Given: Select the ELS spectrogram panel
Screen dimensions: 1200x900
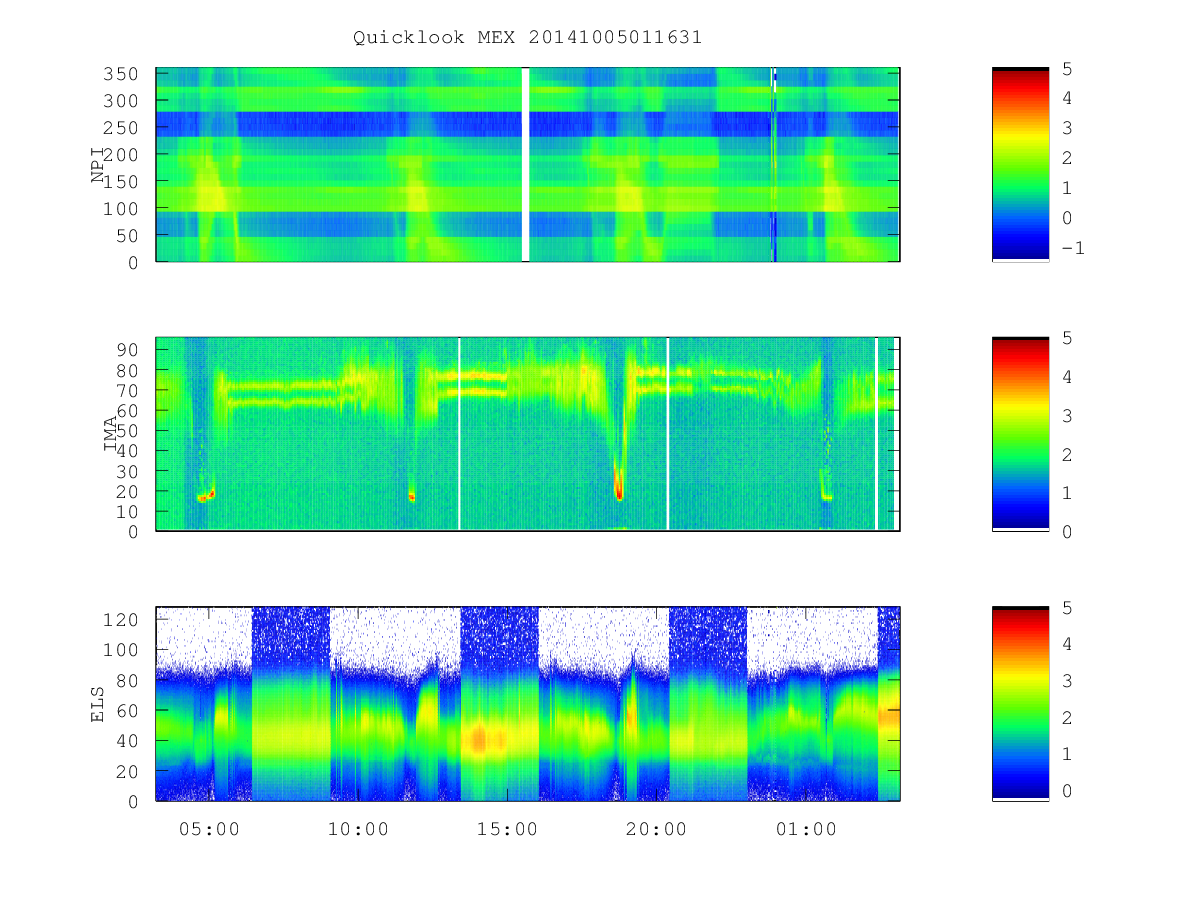Looking at the screenshot, I should point(528,703).
